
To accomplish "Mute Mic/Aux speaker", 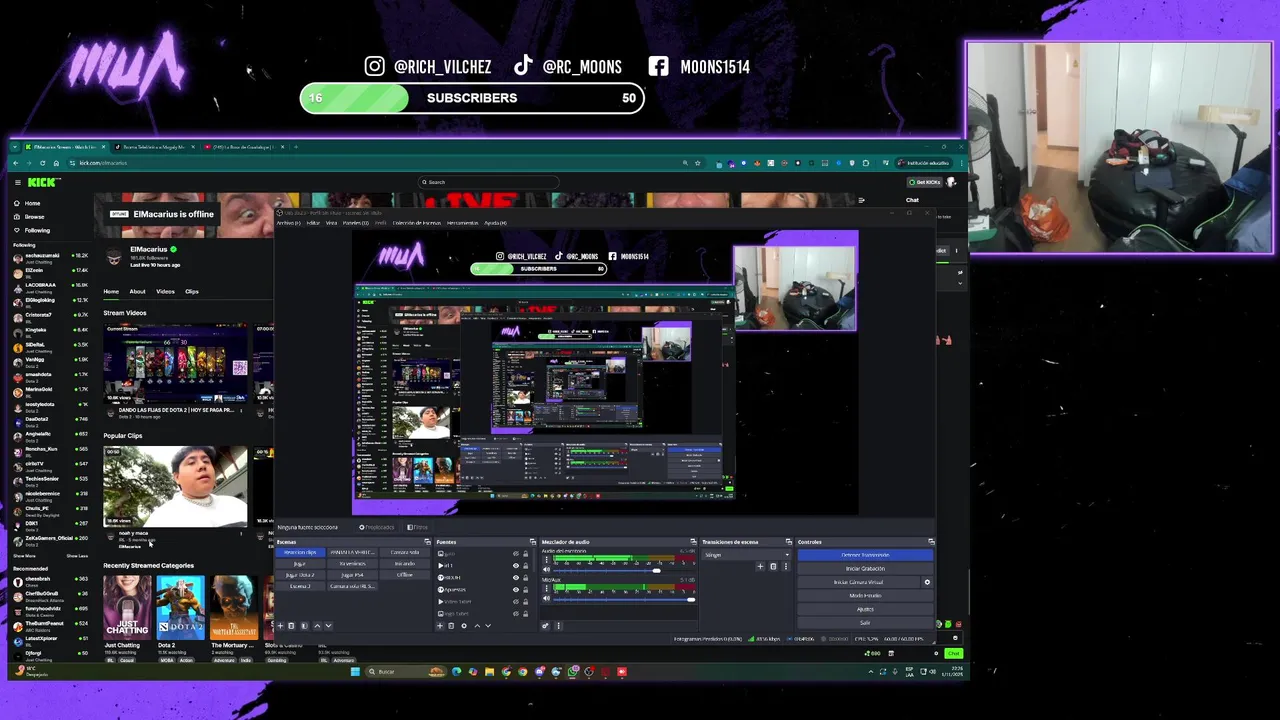I will pos(547,598).
